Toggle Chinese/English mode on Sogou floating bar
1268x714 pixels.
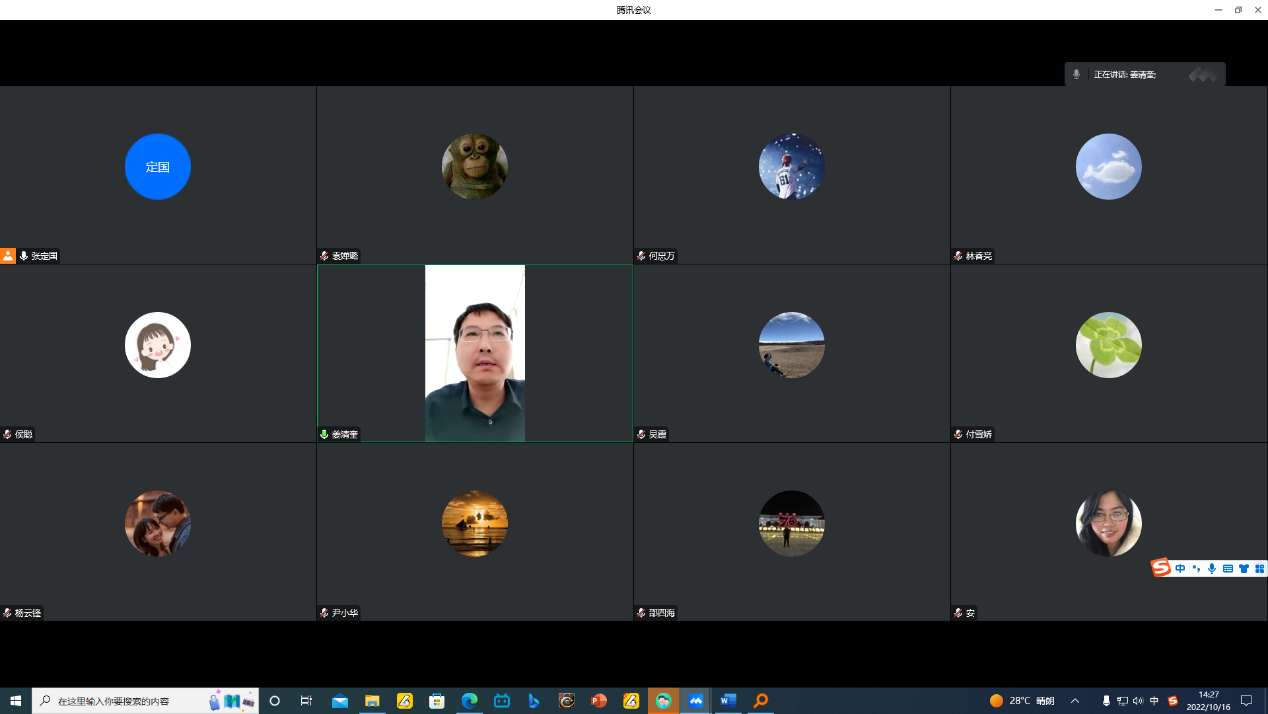pyautogui.click(x=1180, y=568)
